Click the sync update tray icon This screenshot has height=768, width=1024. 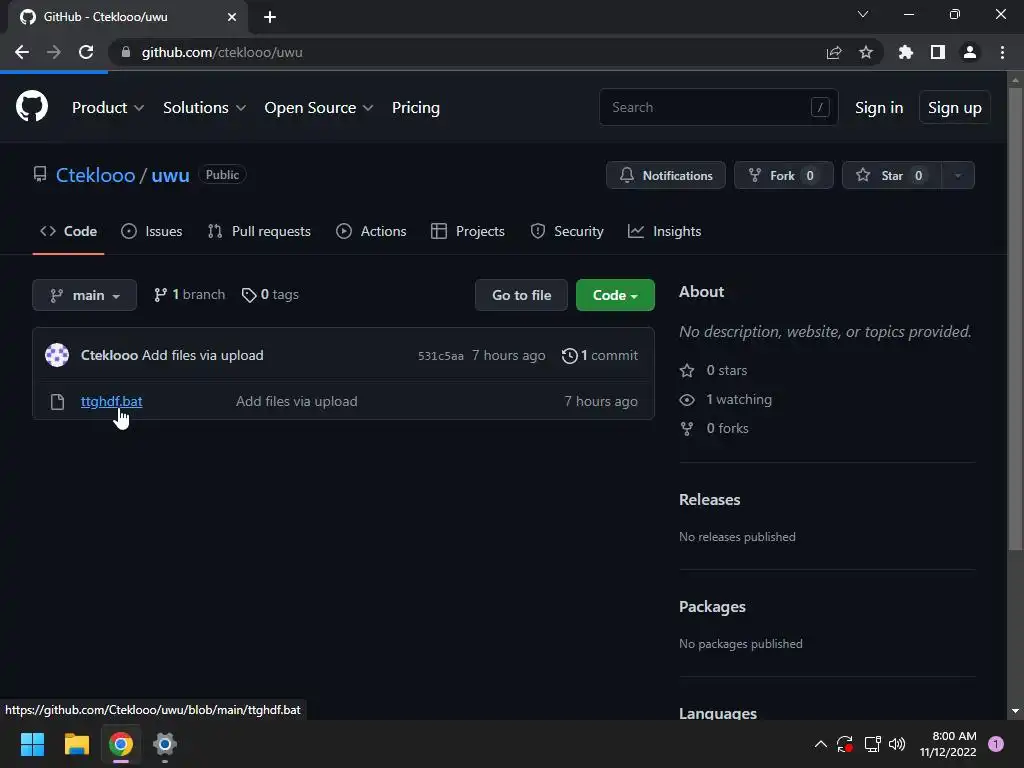845,744
